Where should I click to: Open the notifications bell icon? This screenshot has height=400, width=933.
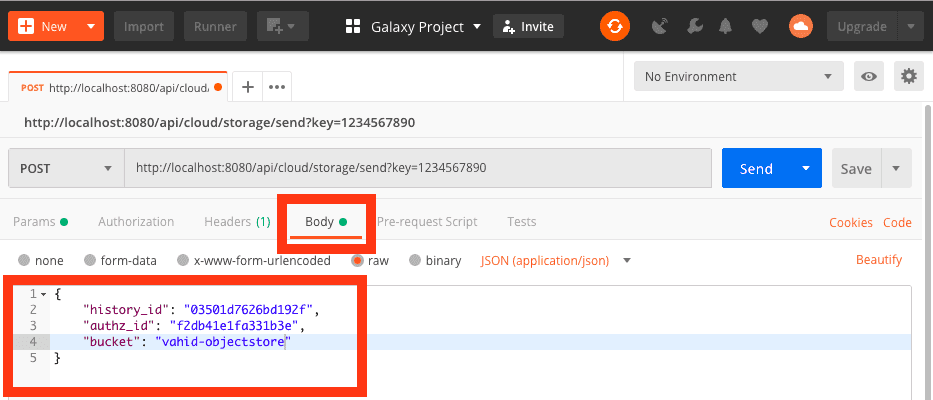coord(725,27)
